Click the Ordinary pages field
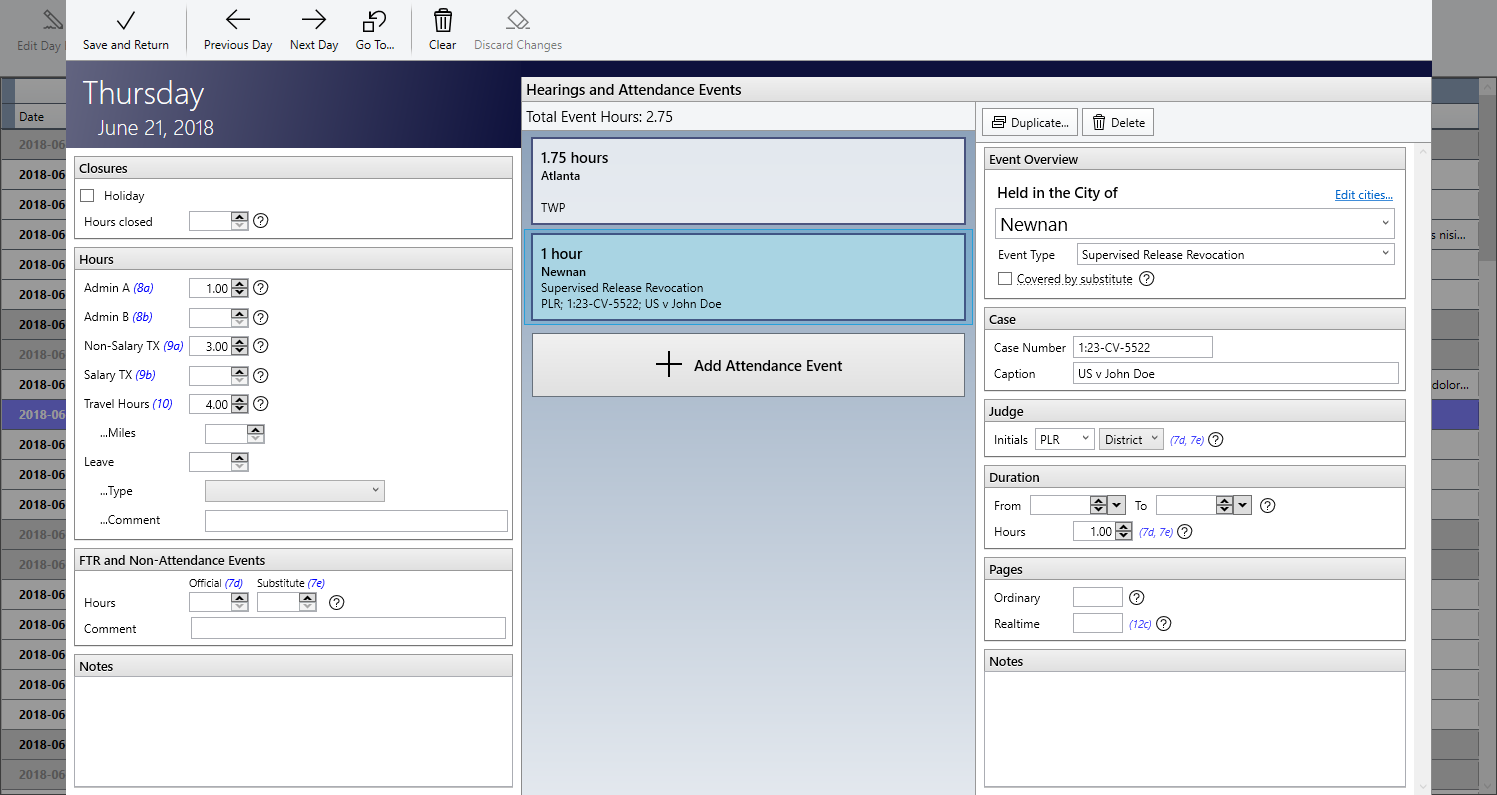1497x795 pixels. (1098, 597)
